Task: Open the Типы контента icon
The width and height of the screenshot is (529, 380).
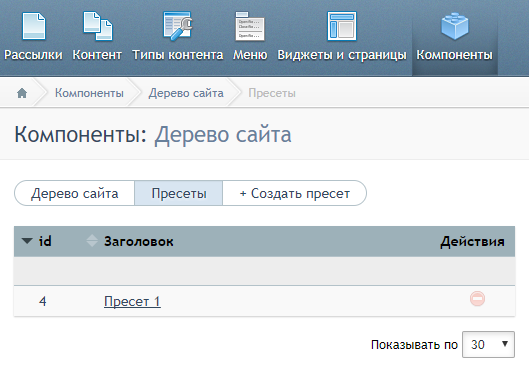Action: [177, 26]
